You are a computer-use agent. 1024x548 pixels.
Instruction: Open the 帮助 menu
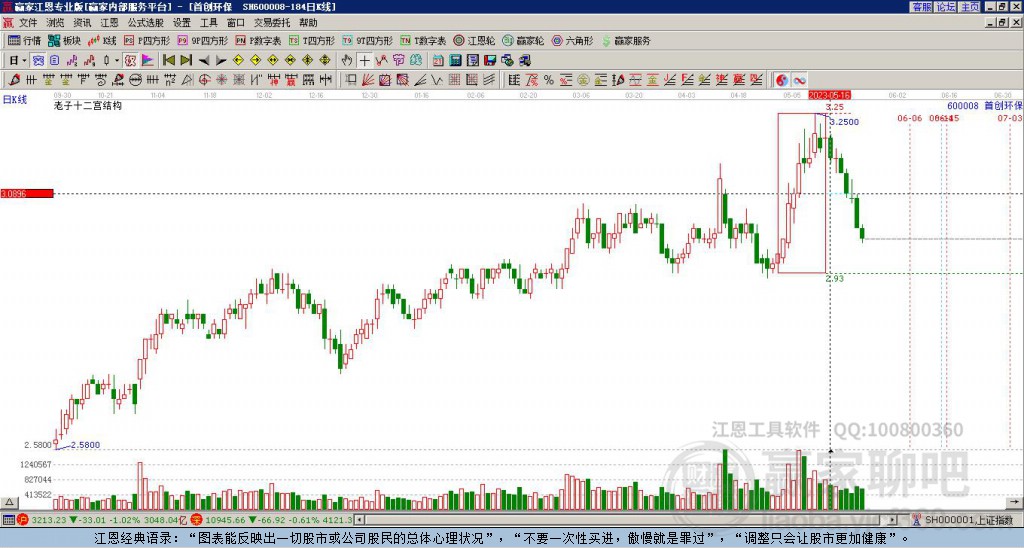tap(308, 23)
